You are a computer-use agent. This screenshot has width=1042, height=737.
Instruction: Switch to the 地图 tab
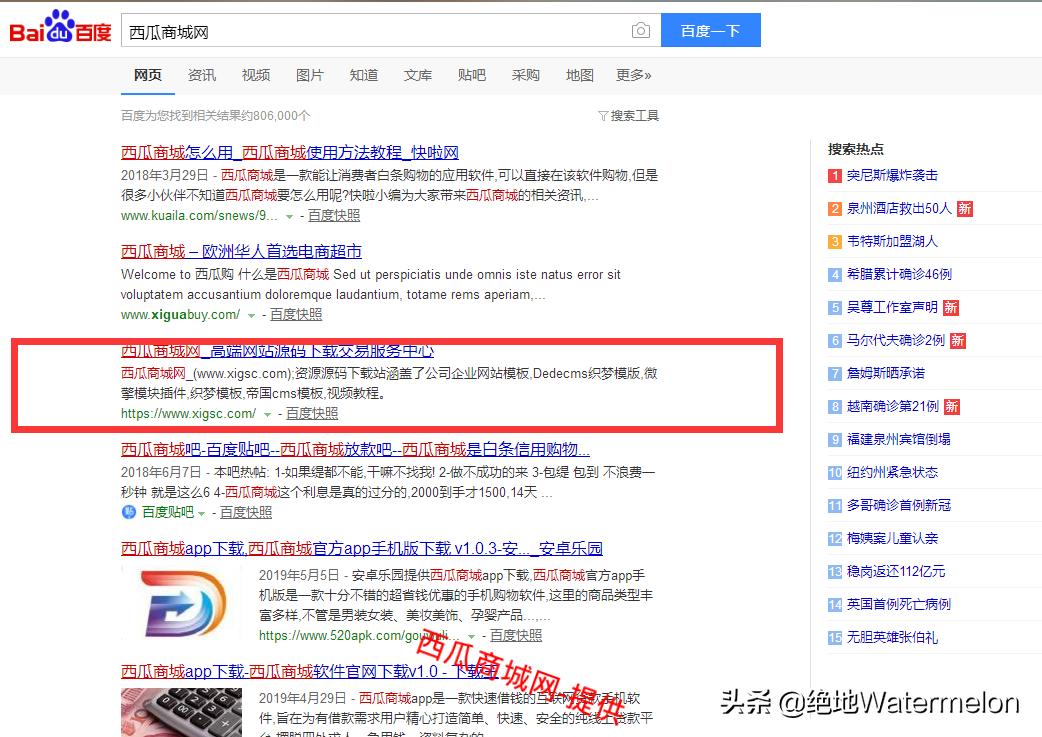click(x=579, y=75)
